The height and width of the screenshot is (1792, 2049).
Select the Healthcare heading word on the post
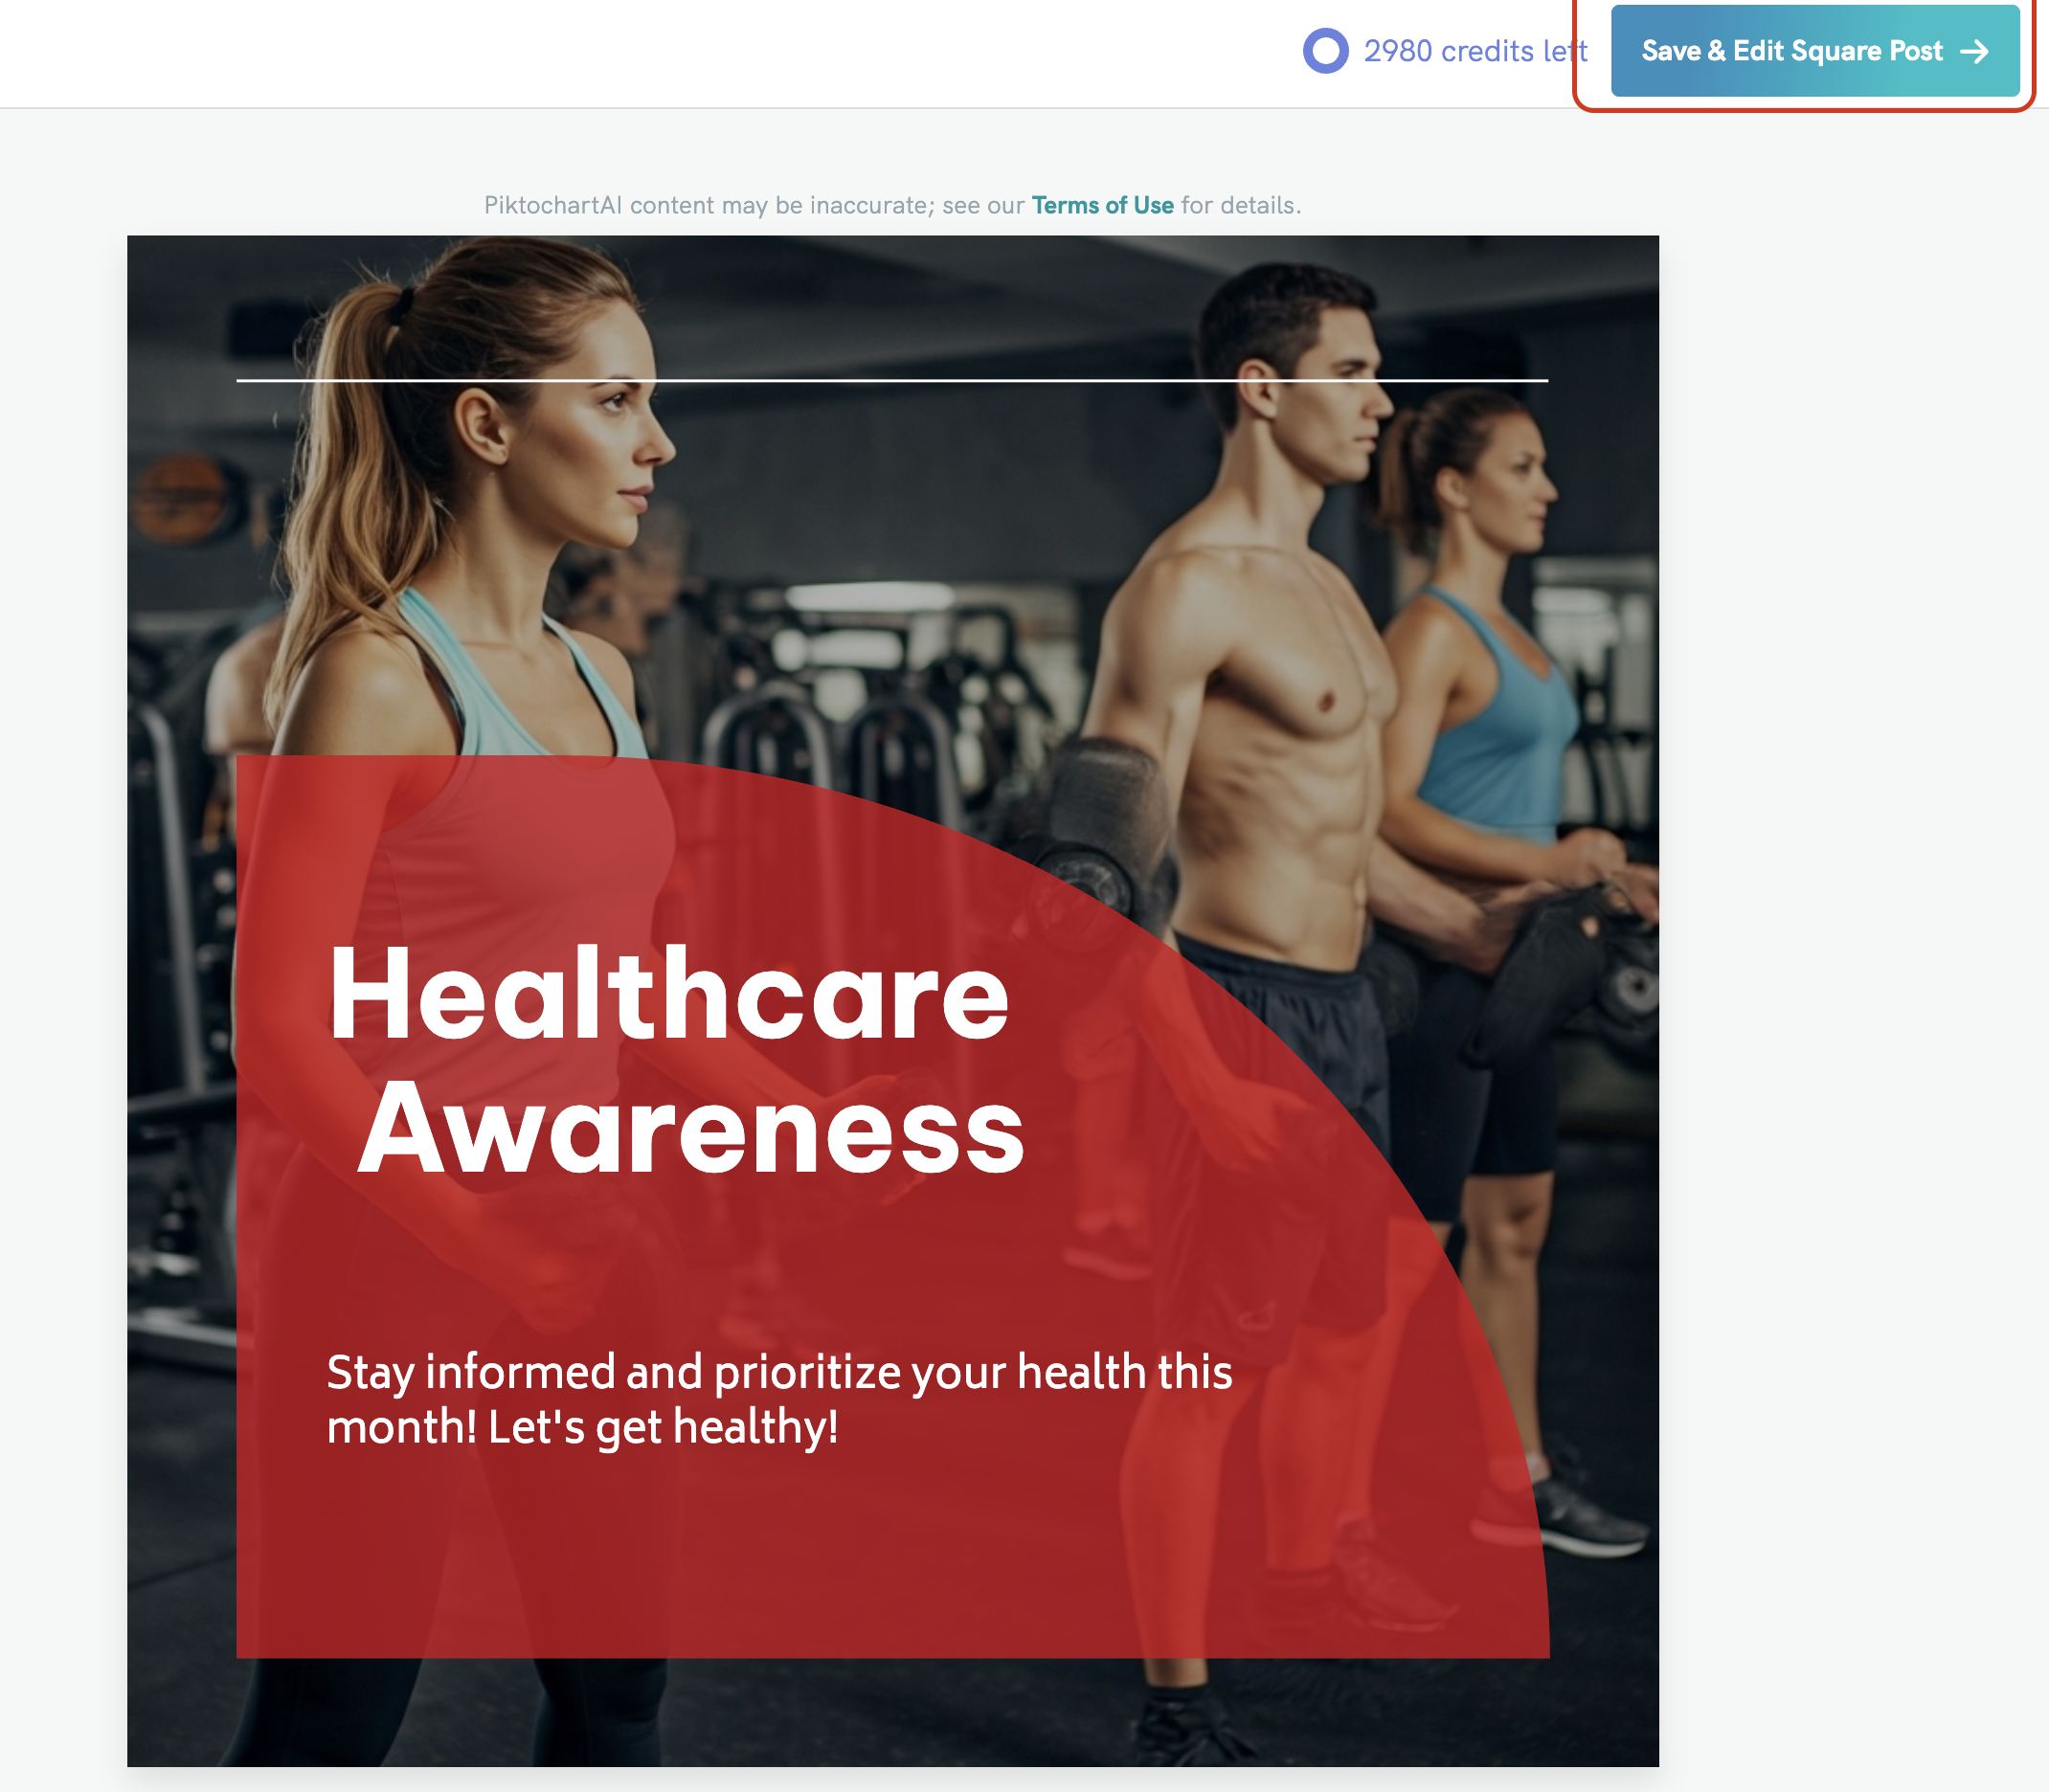tap(668, 994)
